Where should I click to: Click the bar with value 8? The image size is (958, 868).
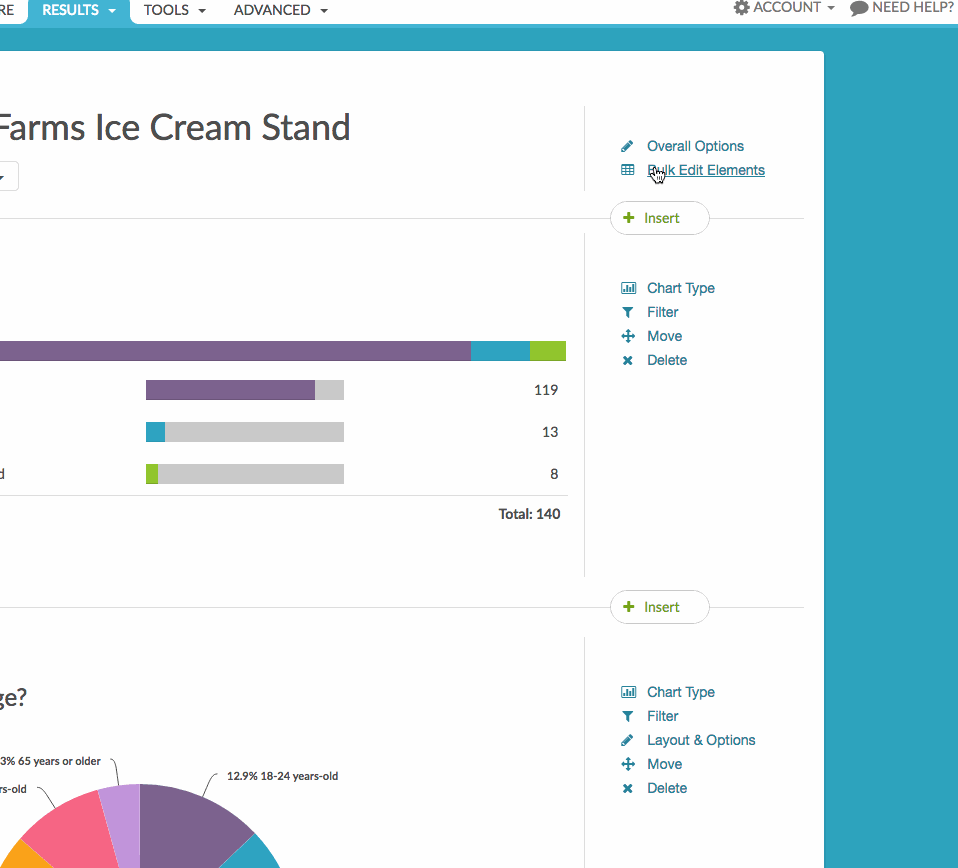pos(245,474)
